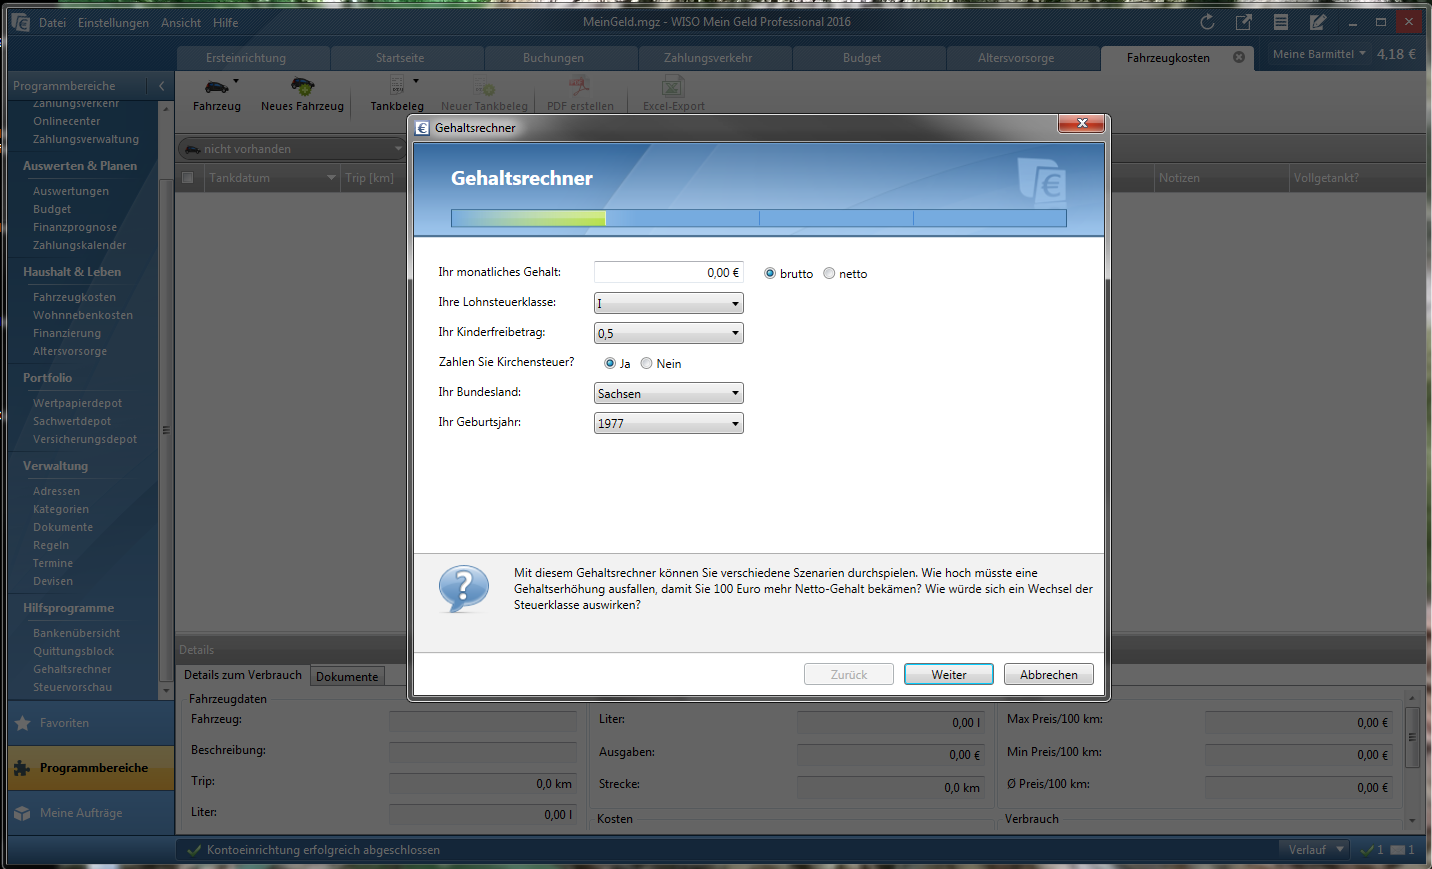
Task: Open the Lohnsteuerklasse dropdown
Action: pyautogui.click(x=668, y=303)
